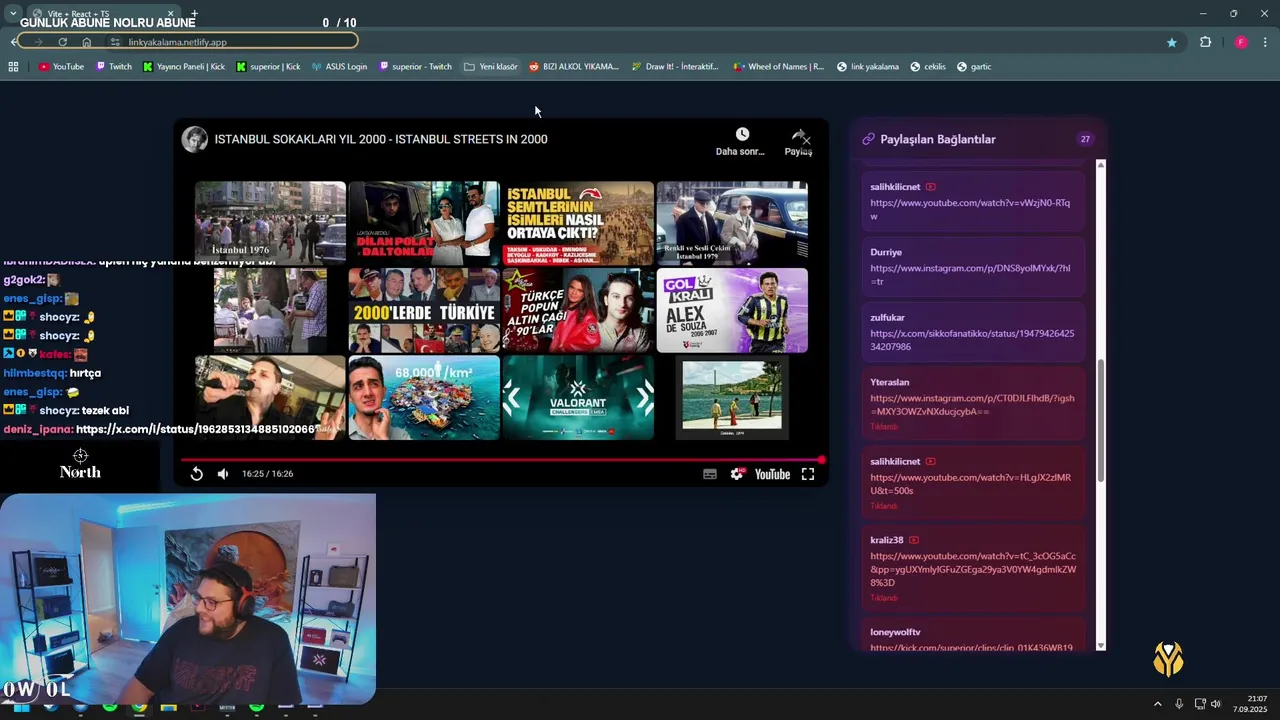The image size is (1280, 720).
Task: Bookmark this page with the star icon
Action: coord(1172,42)
